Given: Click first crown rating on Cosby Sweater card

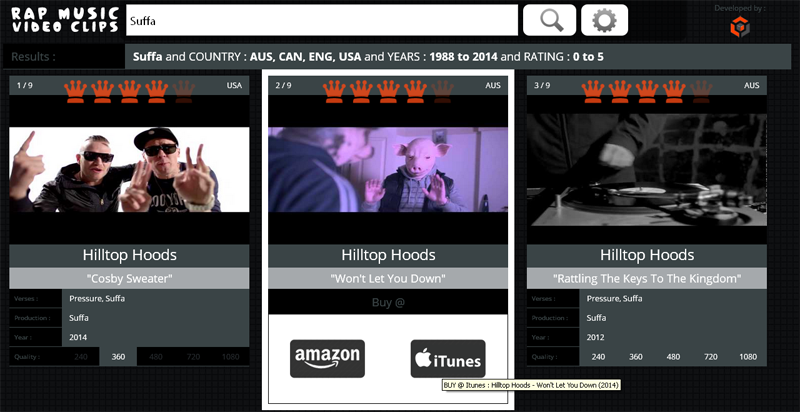Looking at the screenshot, I should [76, 91].
